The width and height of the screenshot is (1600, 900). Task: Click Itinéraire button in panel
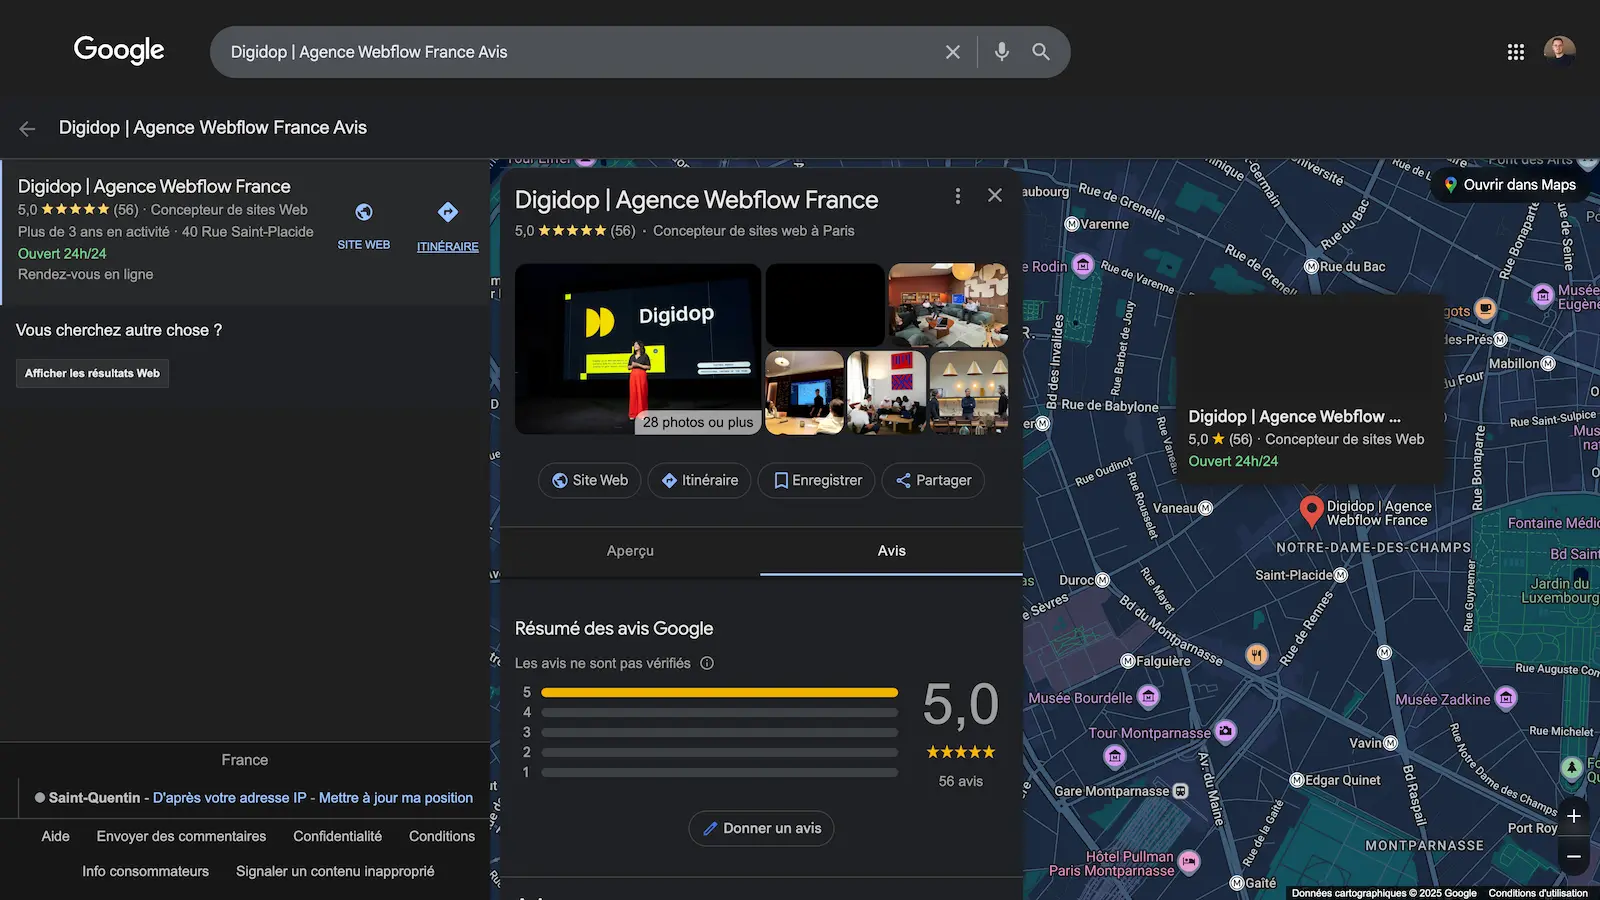coord(699,480)
